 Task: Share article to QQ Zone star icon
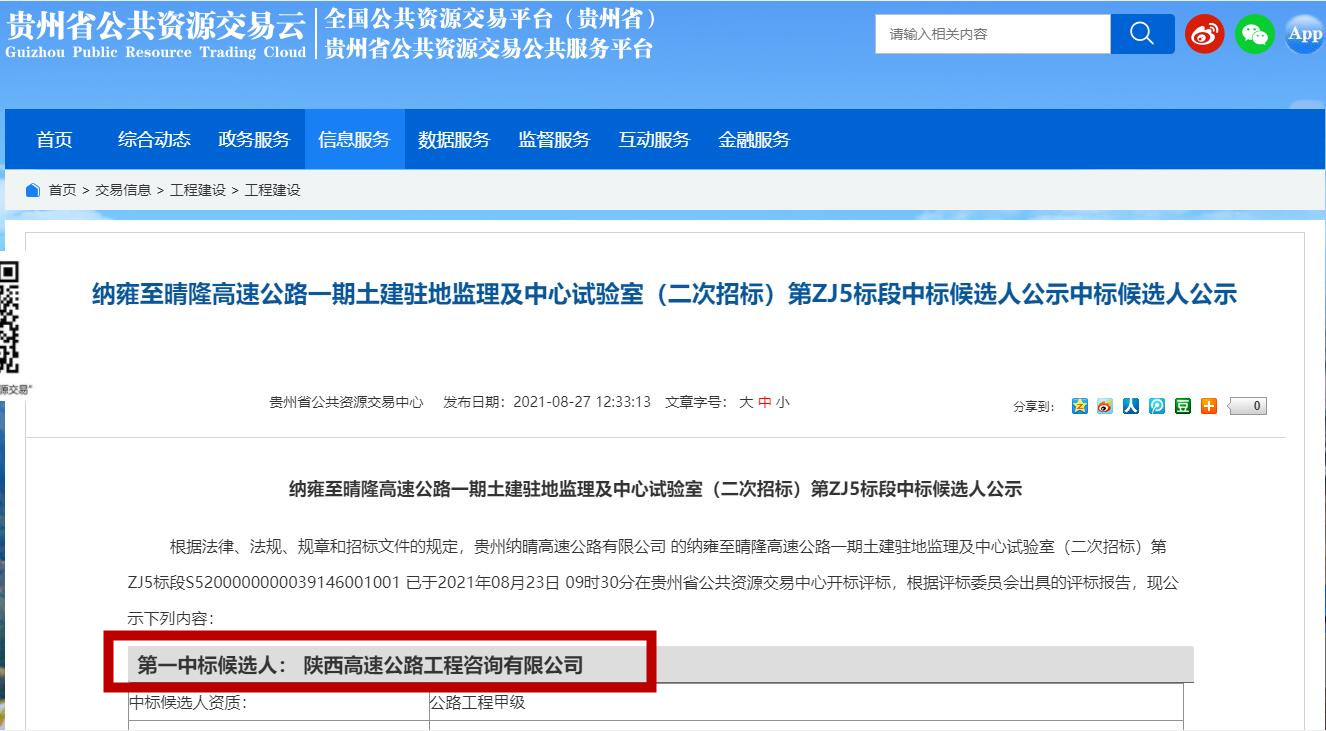pyautogui.click(x=1079, y=406)
